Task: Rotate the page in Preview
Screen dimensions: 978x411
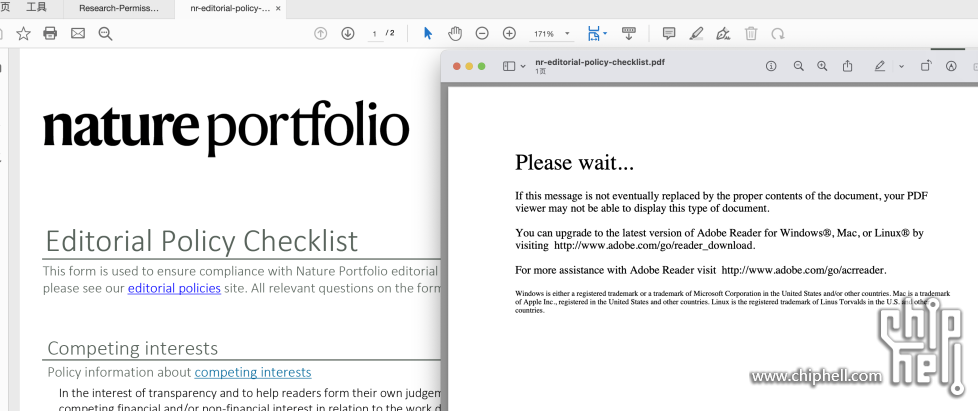Action: point(926,65)
